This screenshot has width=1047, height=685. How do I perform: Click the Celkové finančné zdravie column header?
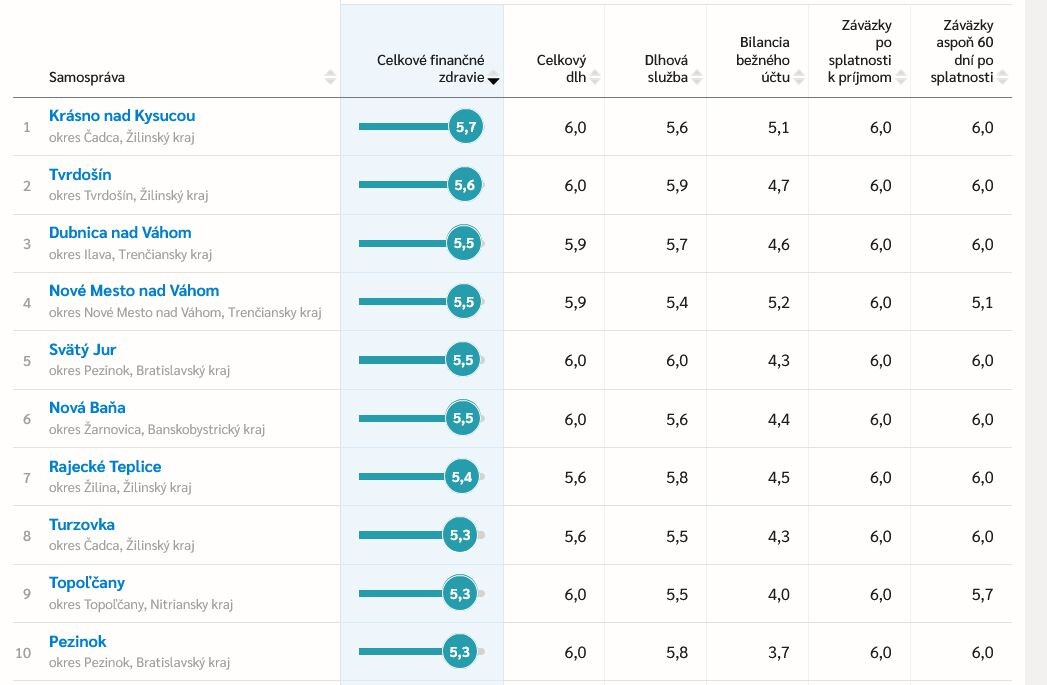click(431, 69)
